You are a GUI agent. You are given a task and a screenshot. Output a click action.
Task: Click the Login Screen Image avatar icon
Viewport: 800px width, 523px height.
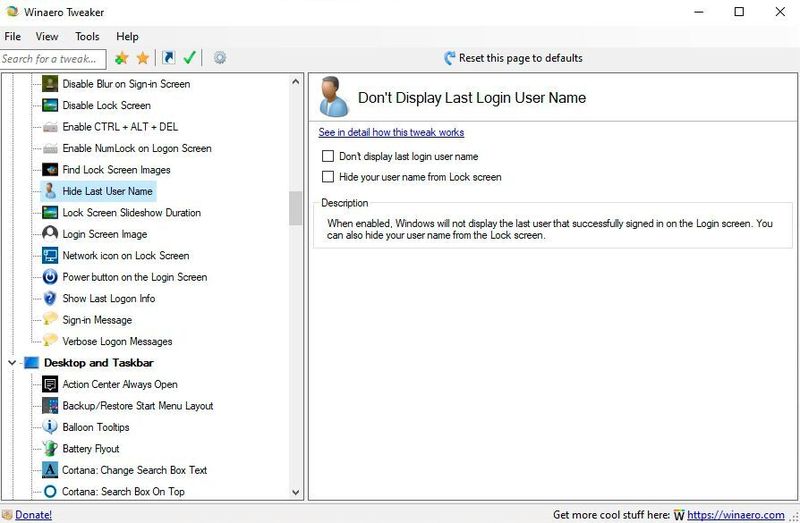[x=50, y=234]
